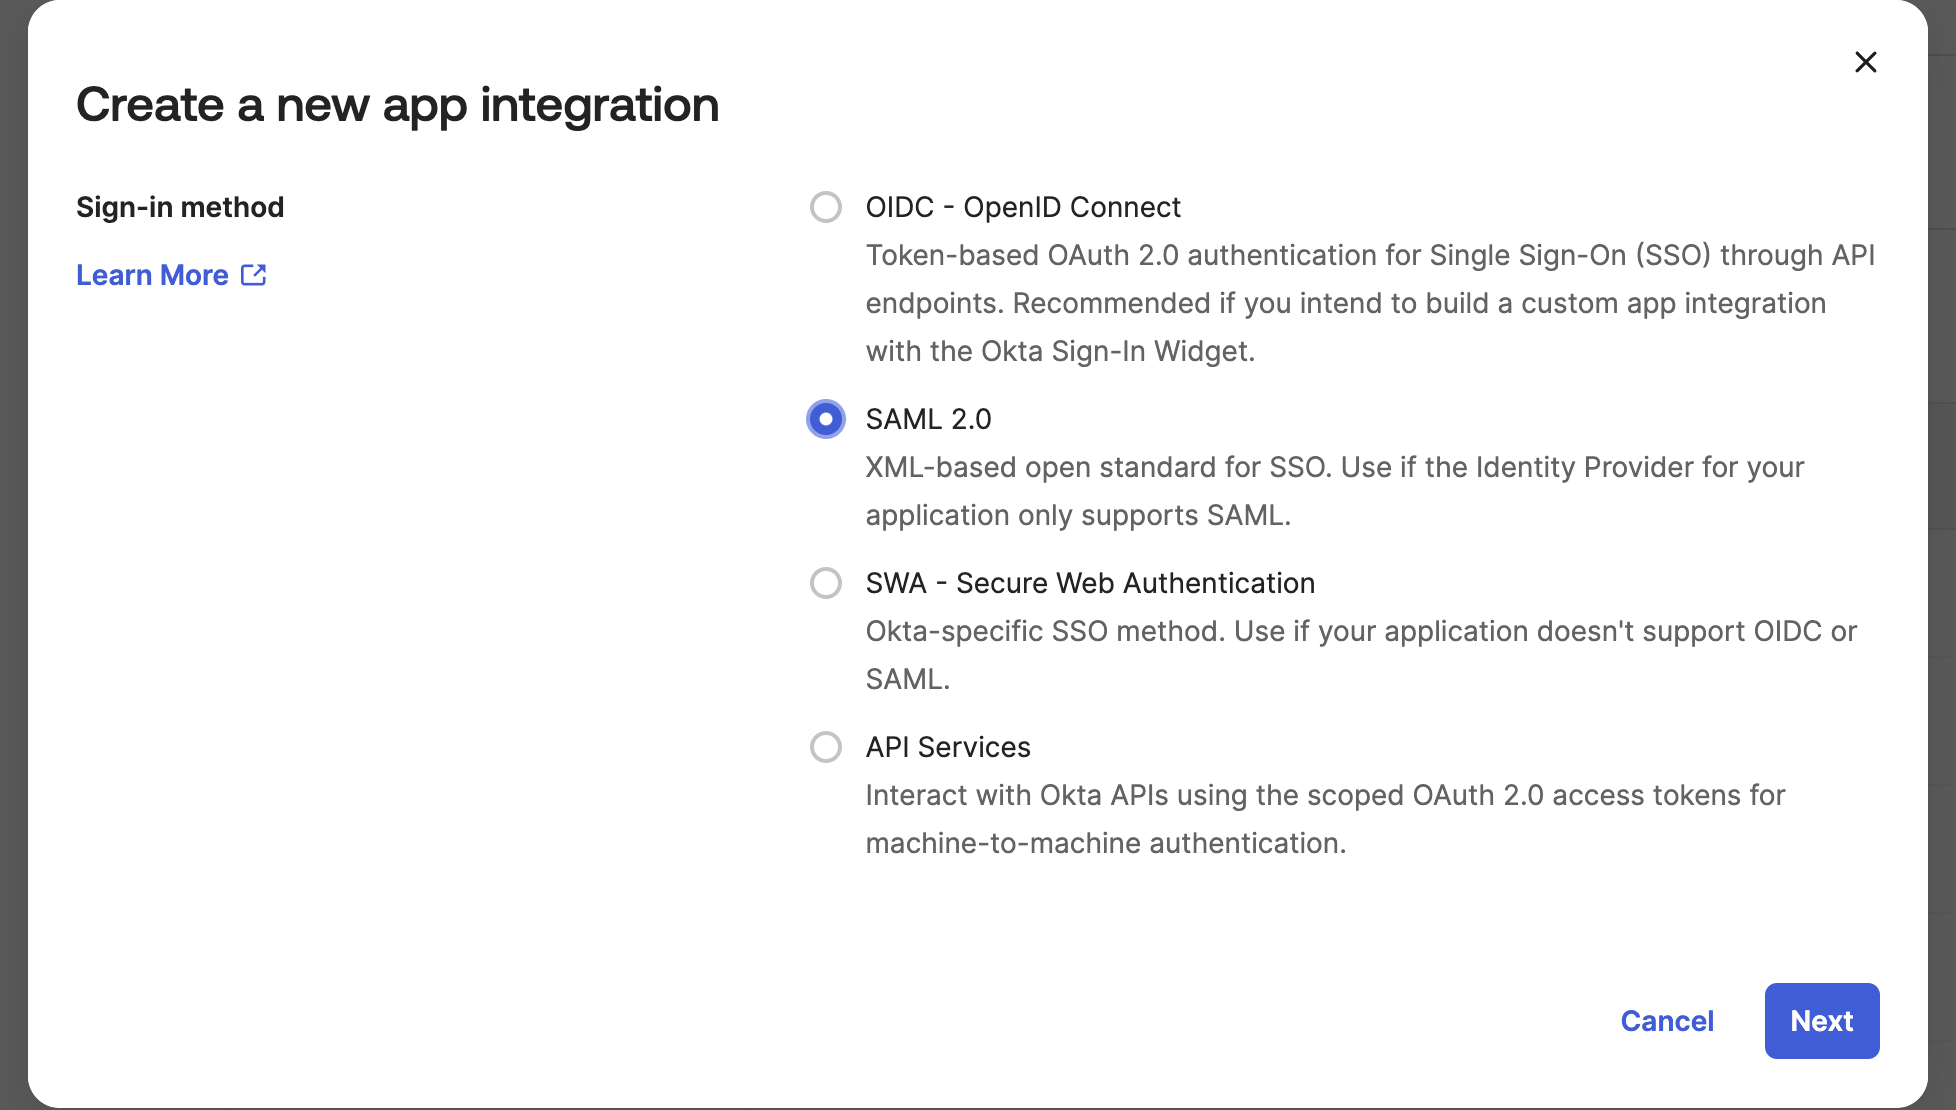
Task: Pick the SWA - Secure Web Authentication radio
Action: coord(826,583)
